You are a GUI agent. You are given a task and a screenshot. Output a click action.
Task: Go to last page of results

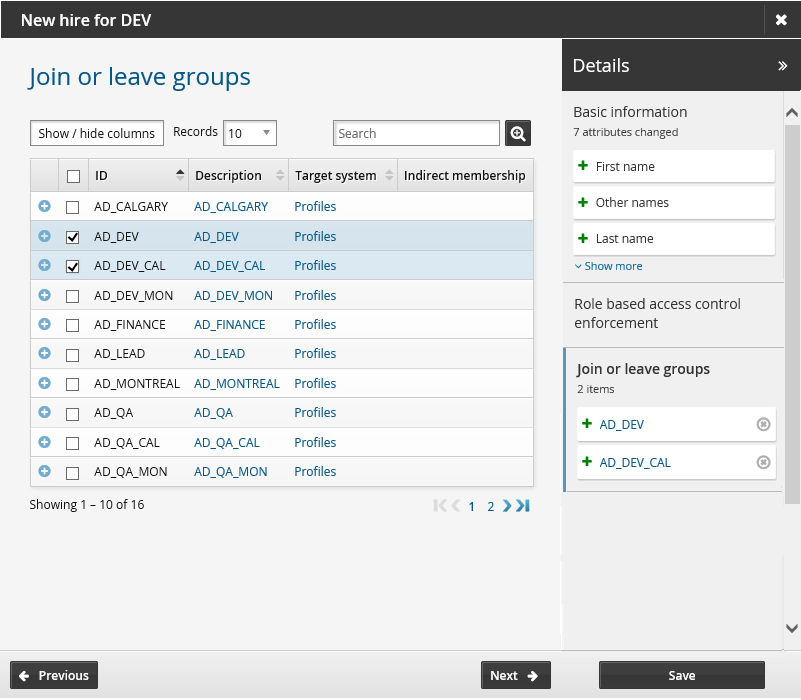pyautogui.click(x=523, y=506)
